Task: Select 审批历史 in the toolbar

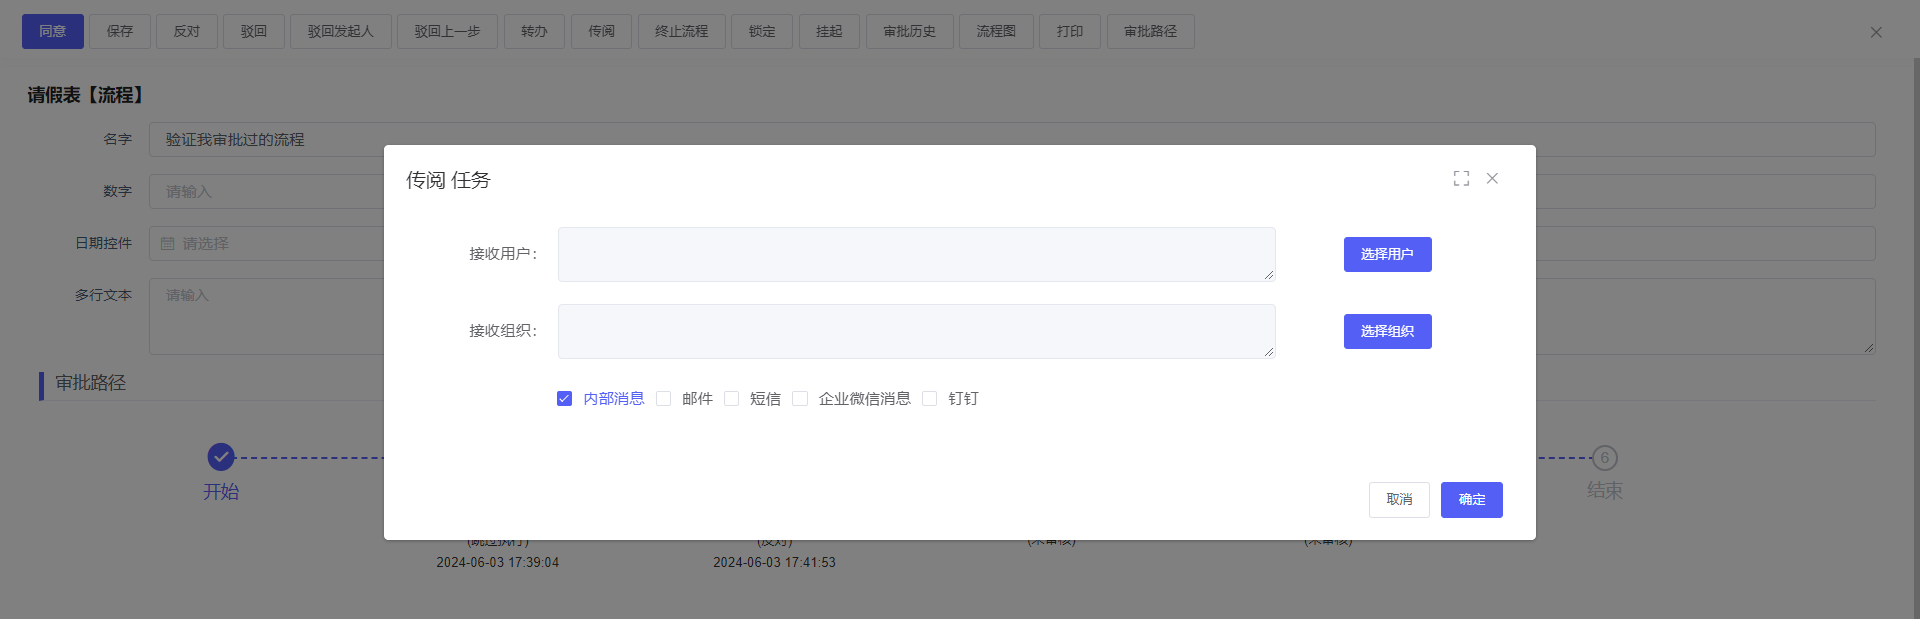Action: coord(909,32)
